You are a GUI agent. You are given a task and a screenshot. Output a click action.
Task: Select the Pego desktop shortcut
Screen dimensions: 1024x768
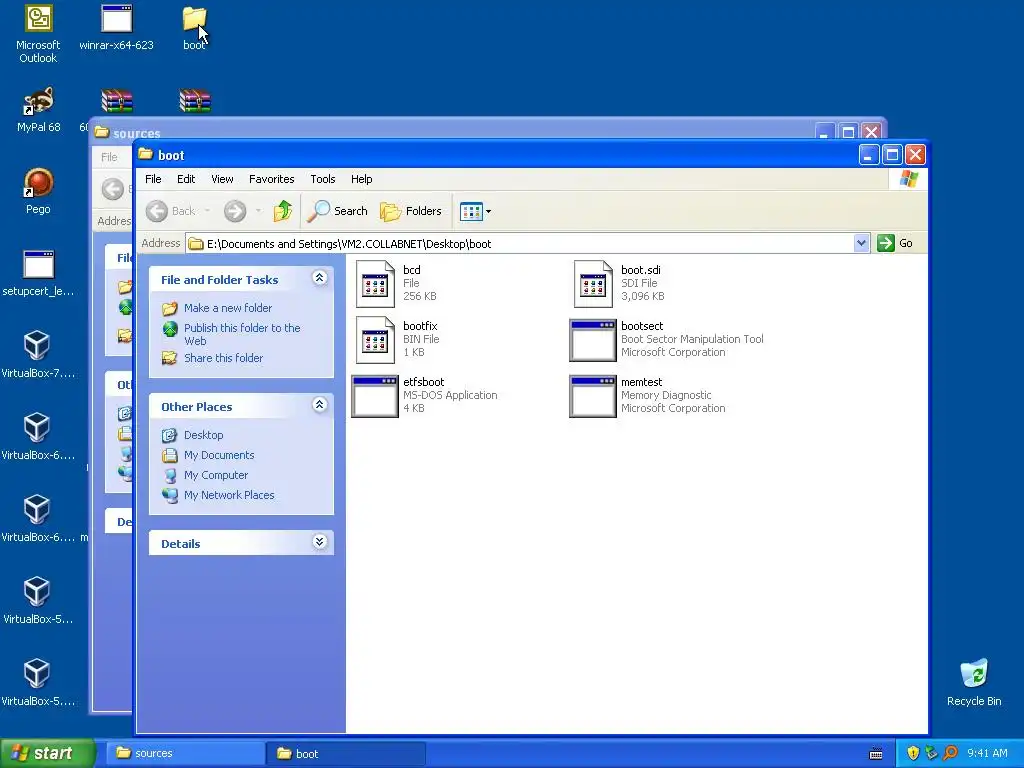coord(38,191)
